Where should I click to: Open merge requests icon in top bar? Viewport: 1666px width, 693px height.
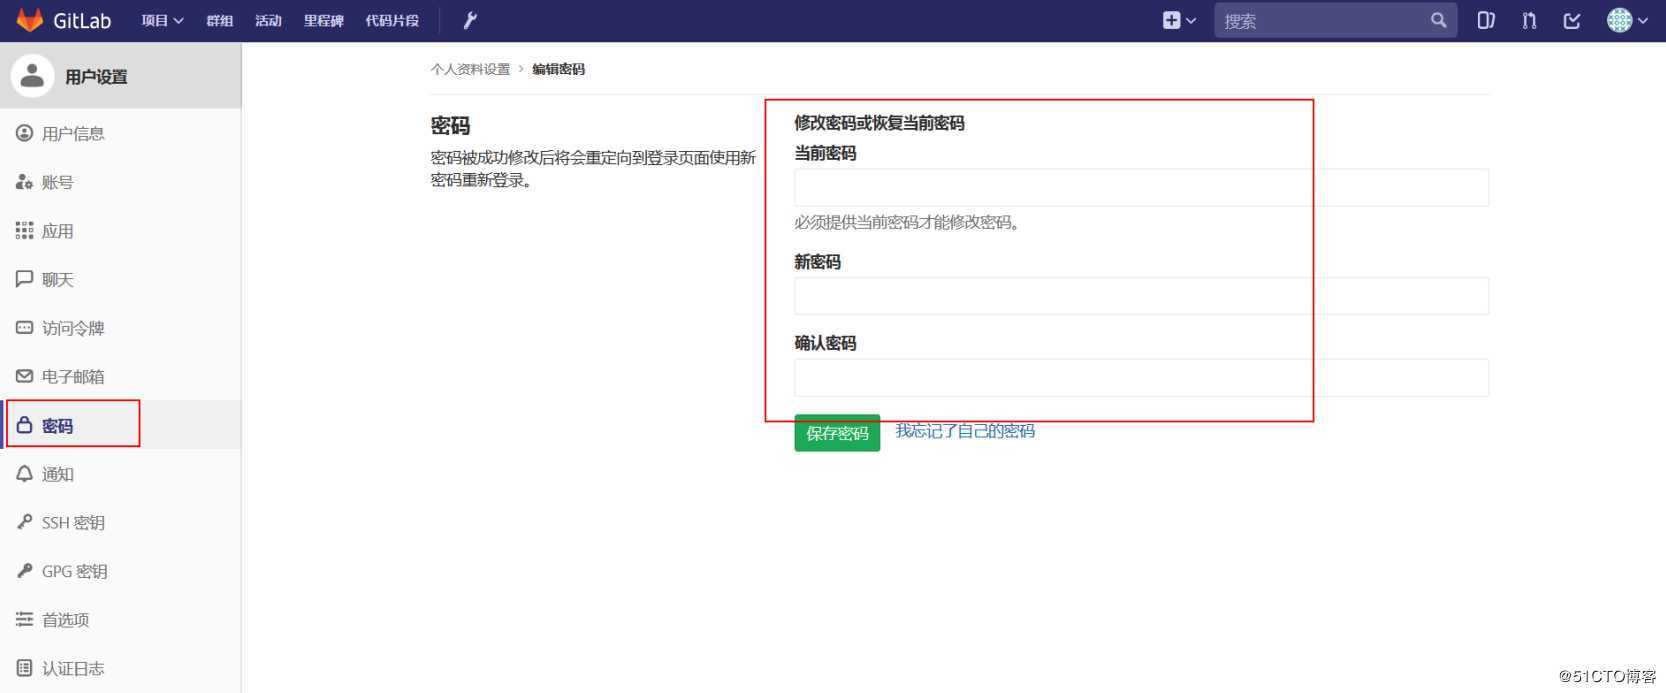tap(1529, 20)
